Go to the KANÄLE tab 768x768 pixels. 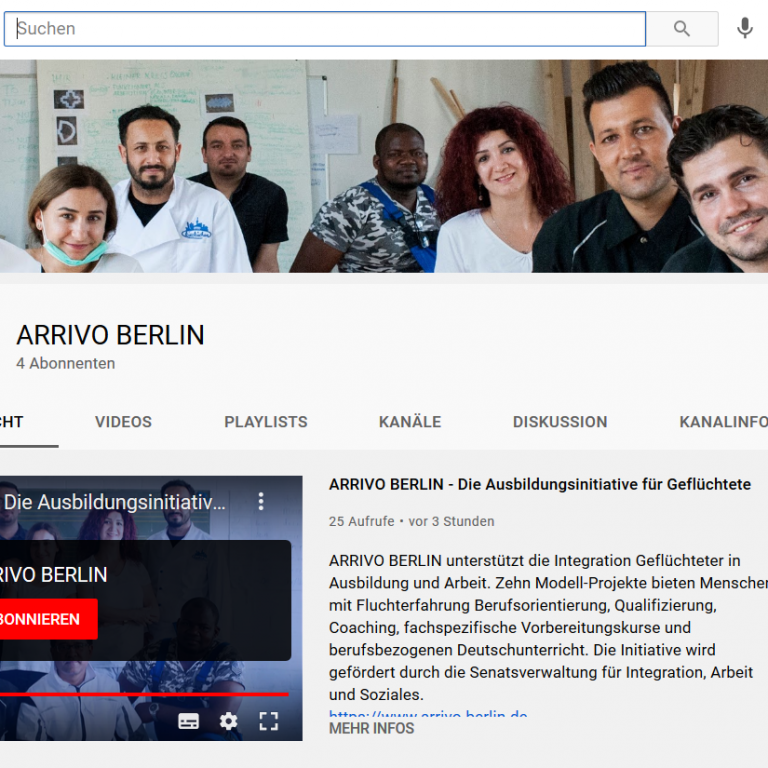click(410, 422)
